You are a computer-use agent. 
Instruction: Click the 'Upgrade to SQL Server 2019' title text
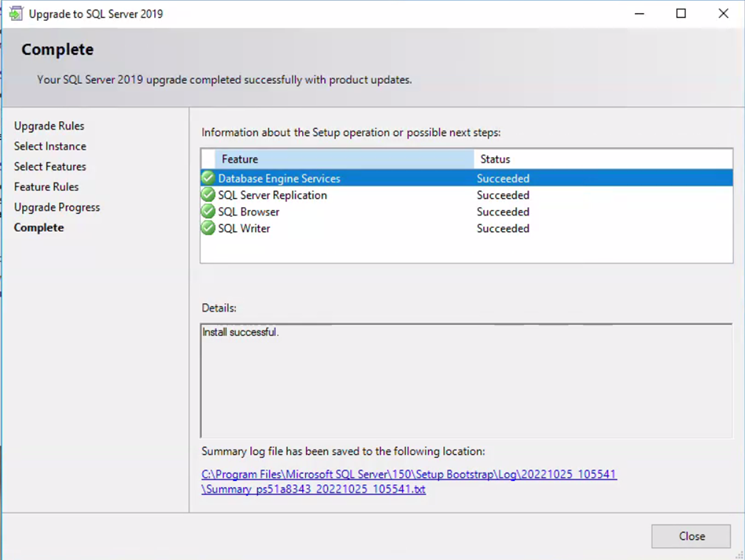pyautogui.click(x=96, y=14)
